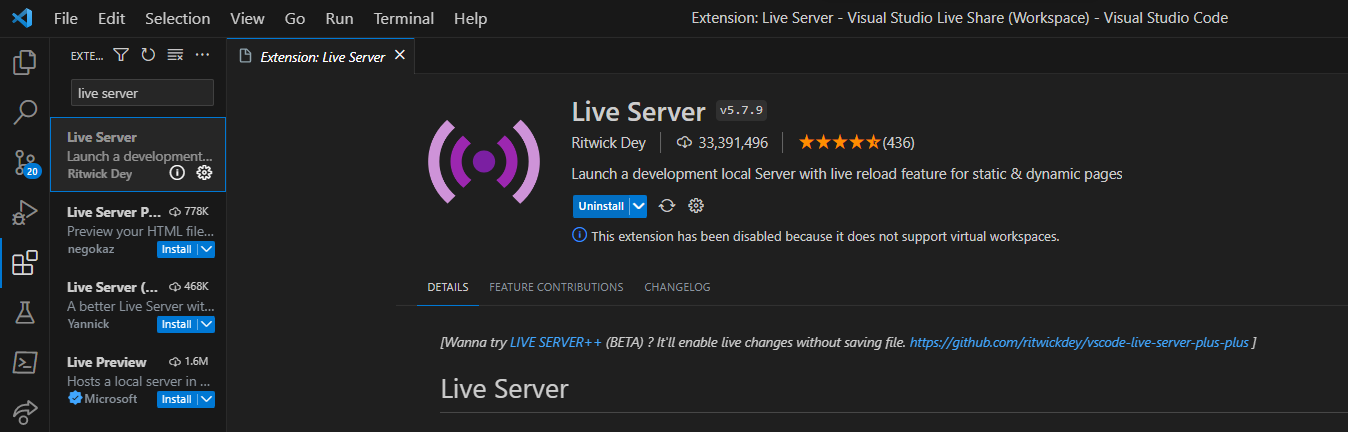Open the Remote Explorer terminal icon
The height and width of the screenshot is (432, 1348).
[x=24, y=362]
